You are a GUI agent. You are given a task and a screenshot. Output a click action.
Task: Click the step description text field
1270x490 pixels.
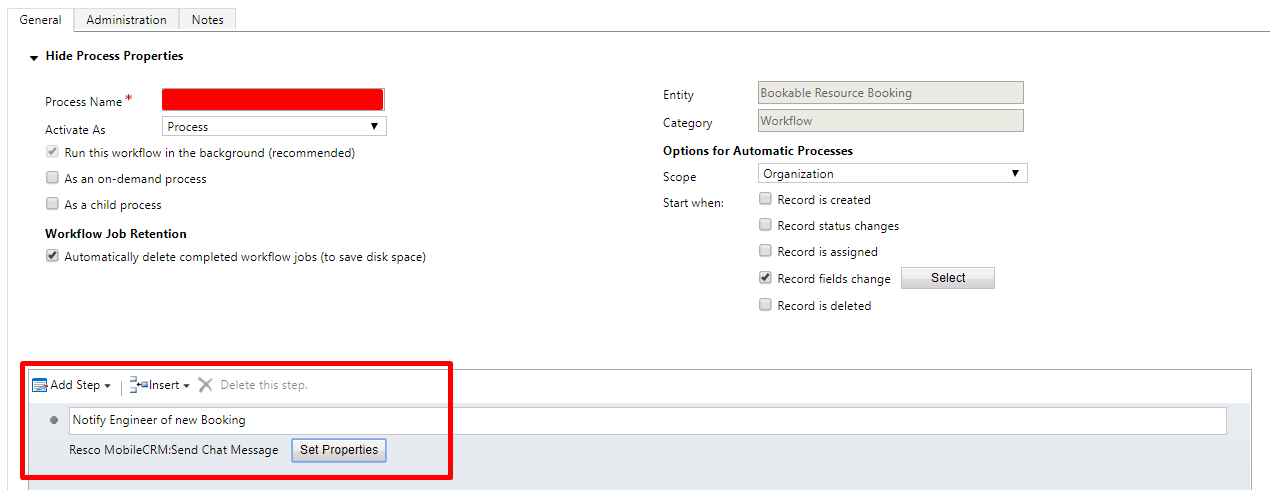[x=647, y=420]
